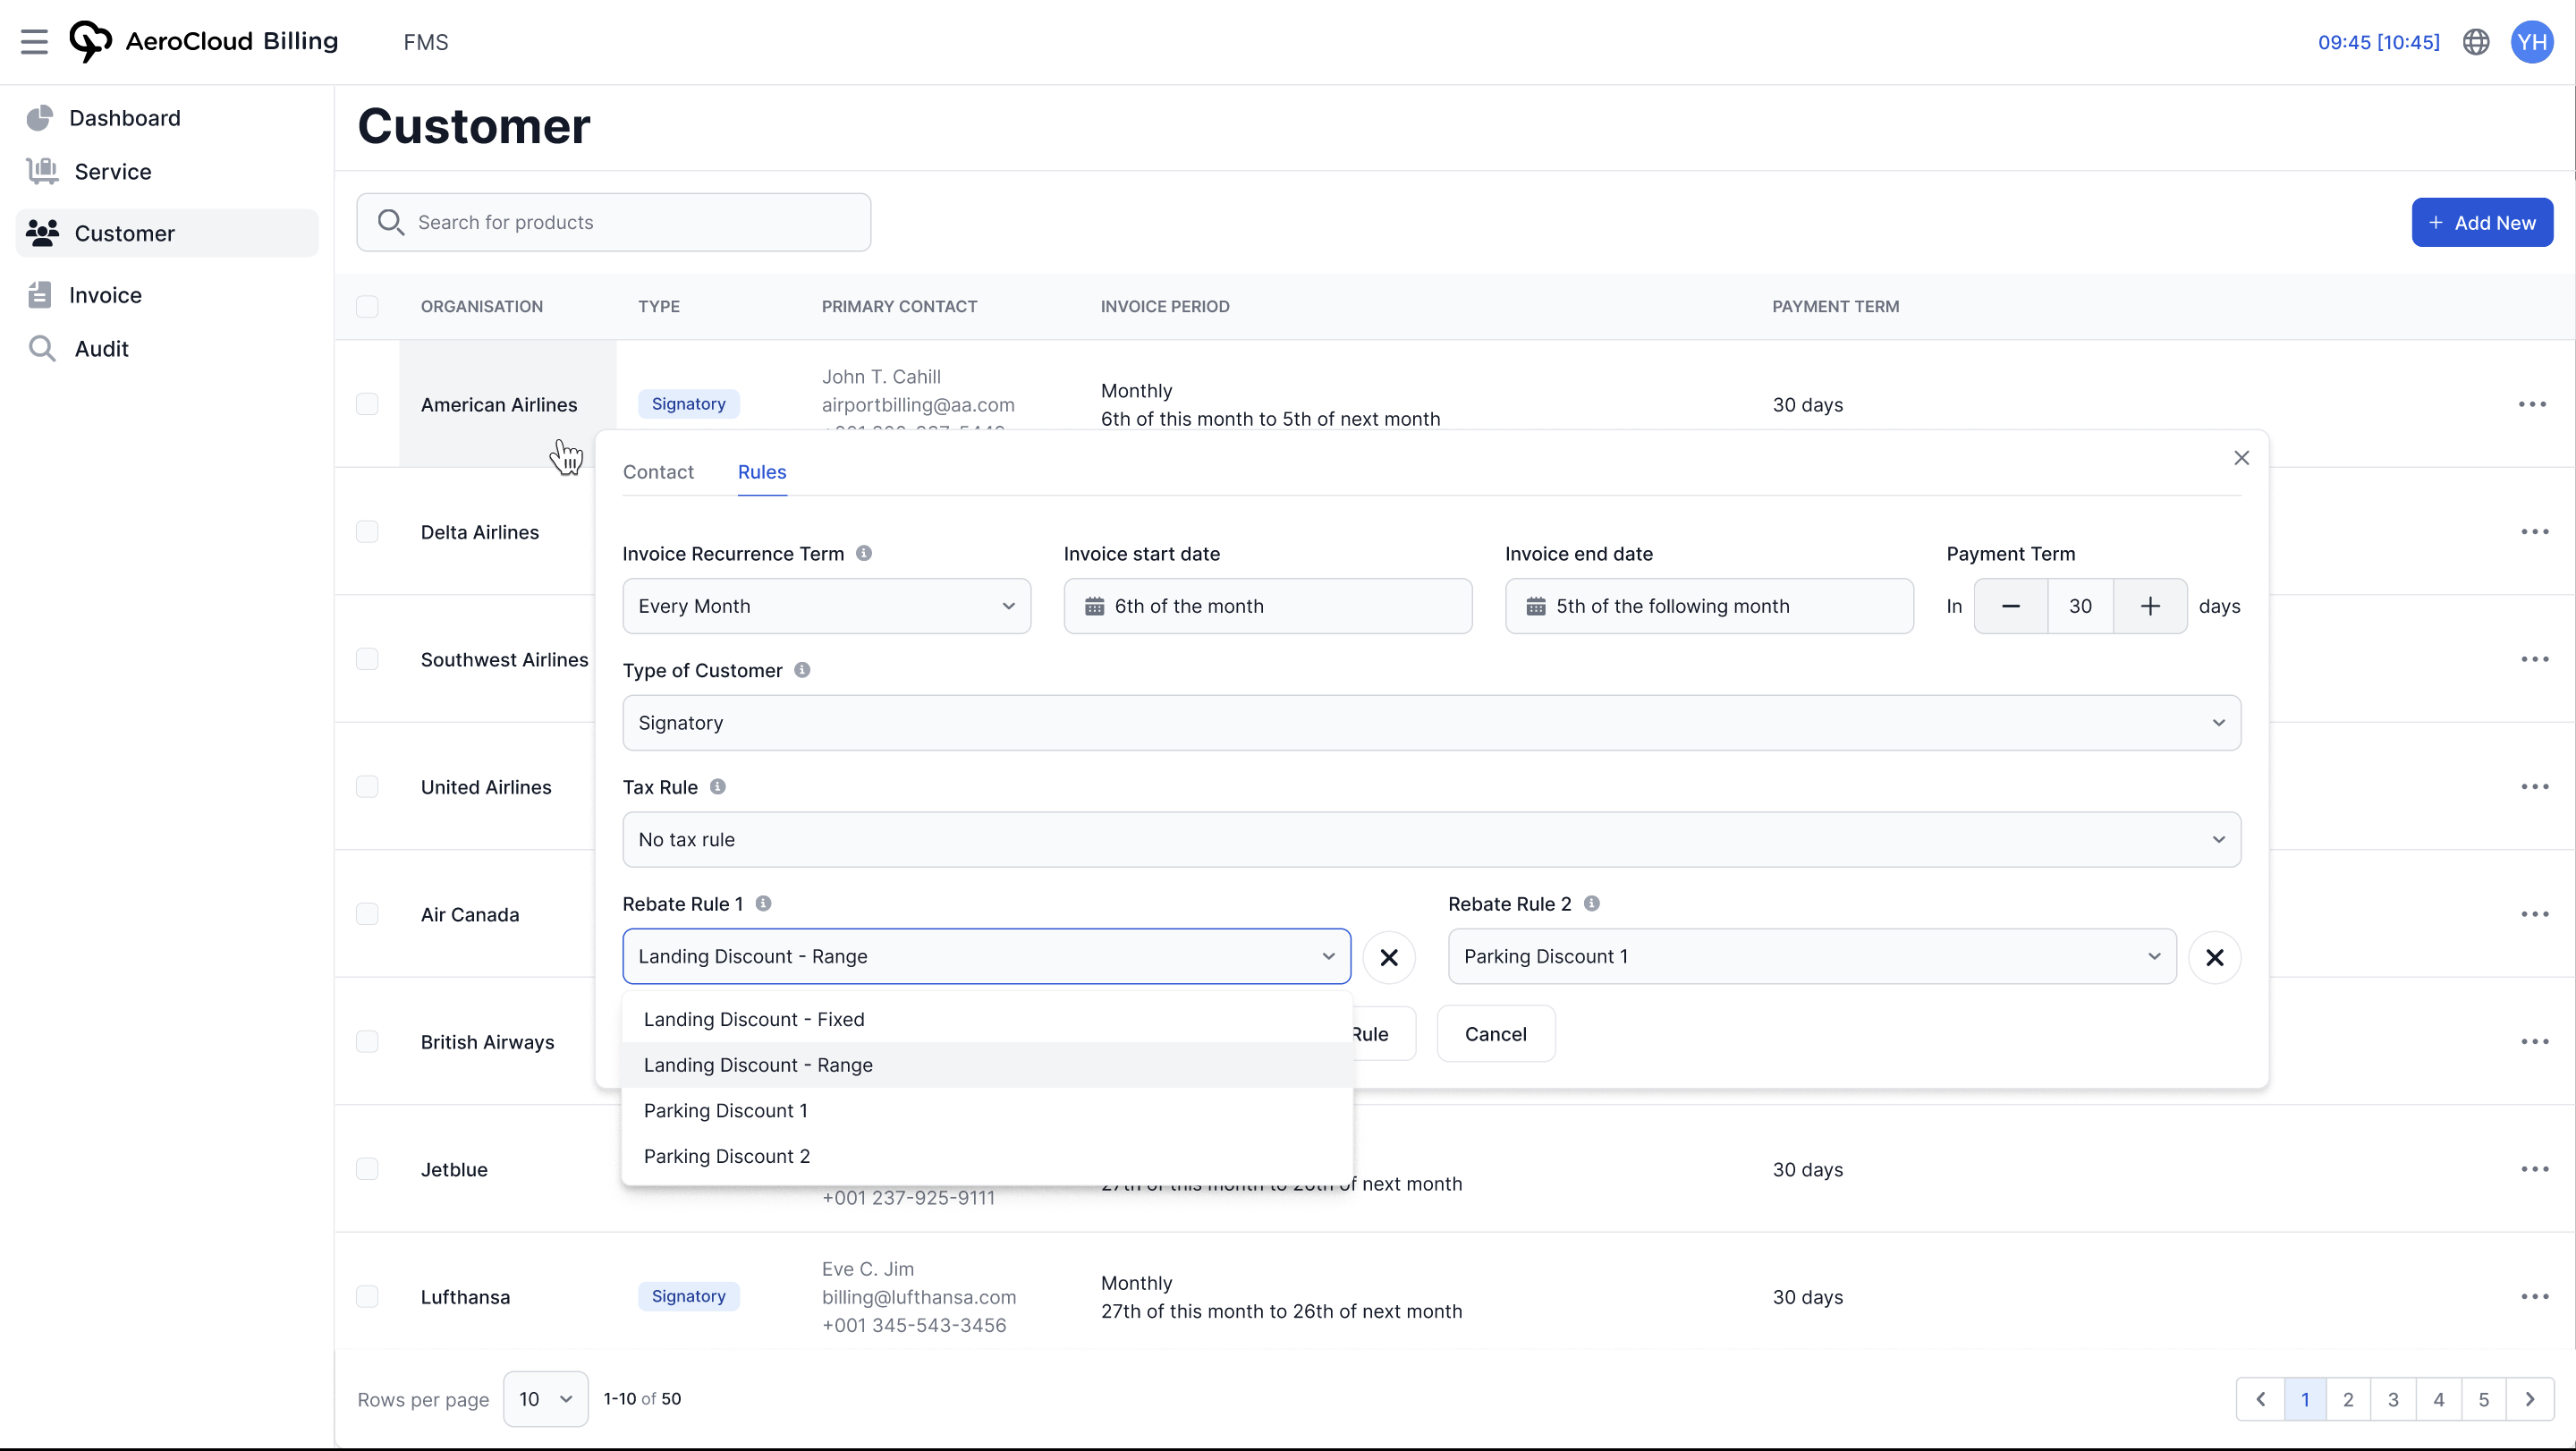This screenshot has width=2576, height=1451.
Task: Click the Cancel button
Action: click(1495, 1034)
